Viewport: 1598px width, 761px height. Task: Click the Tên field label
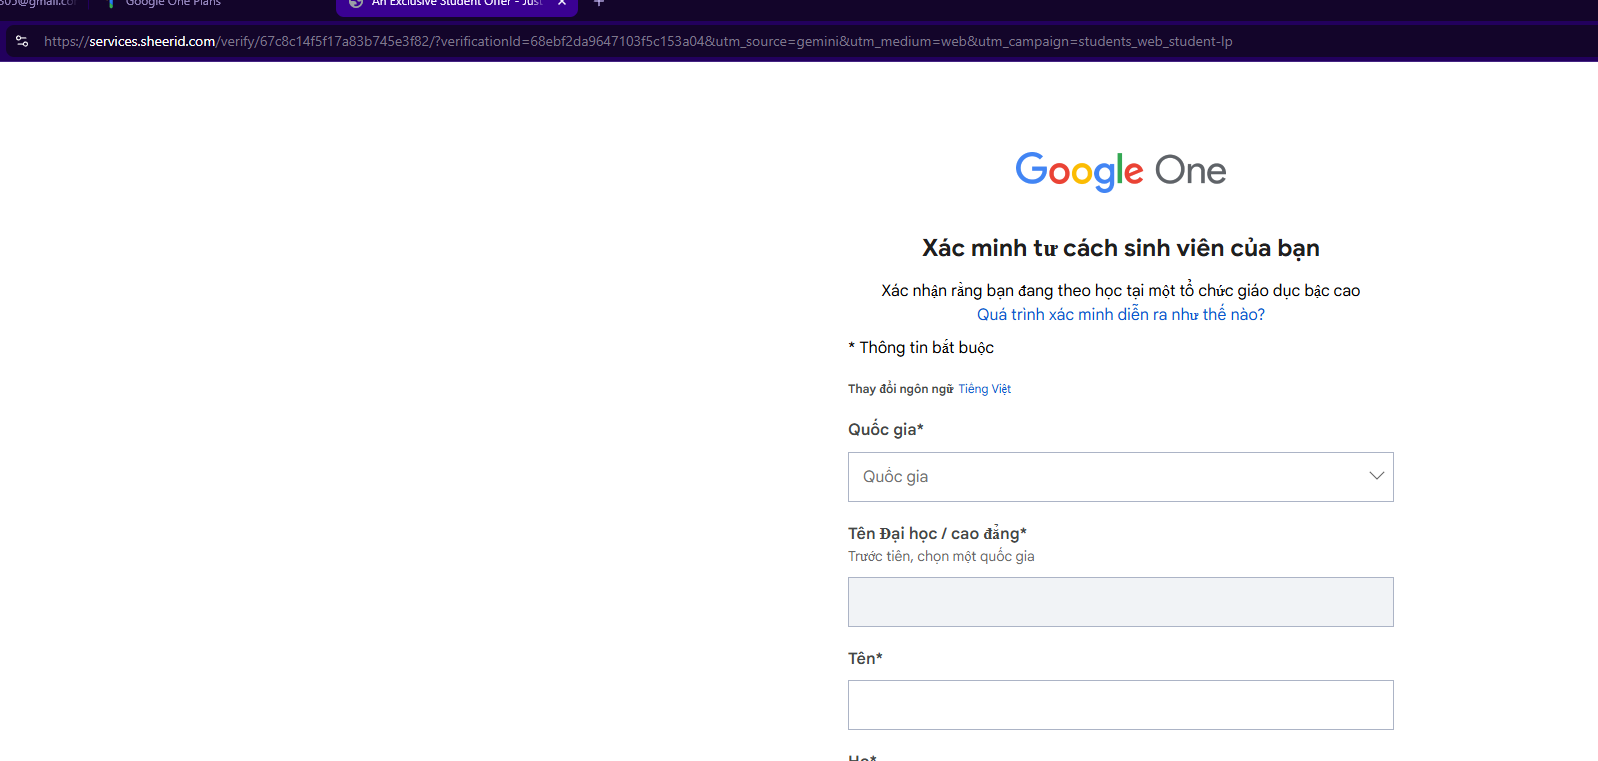point(865,658)
